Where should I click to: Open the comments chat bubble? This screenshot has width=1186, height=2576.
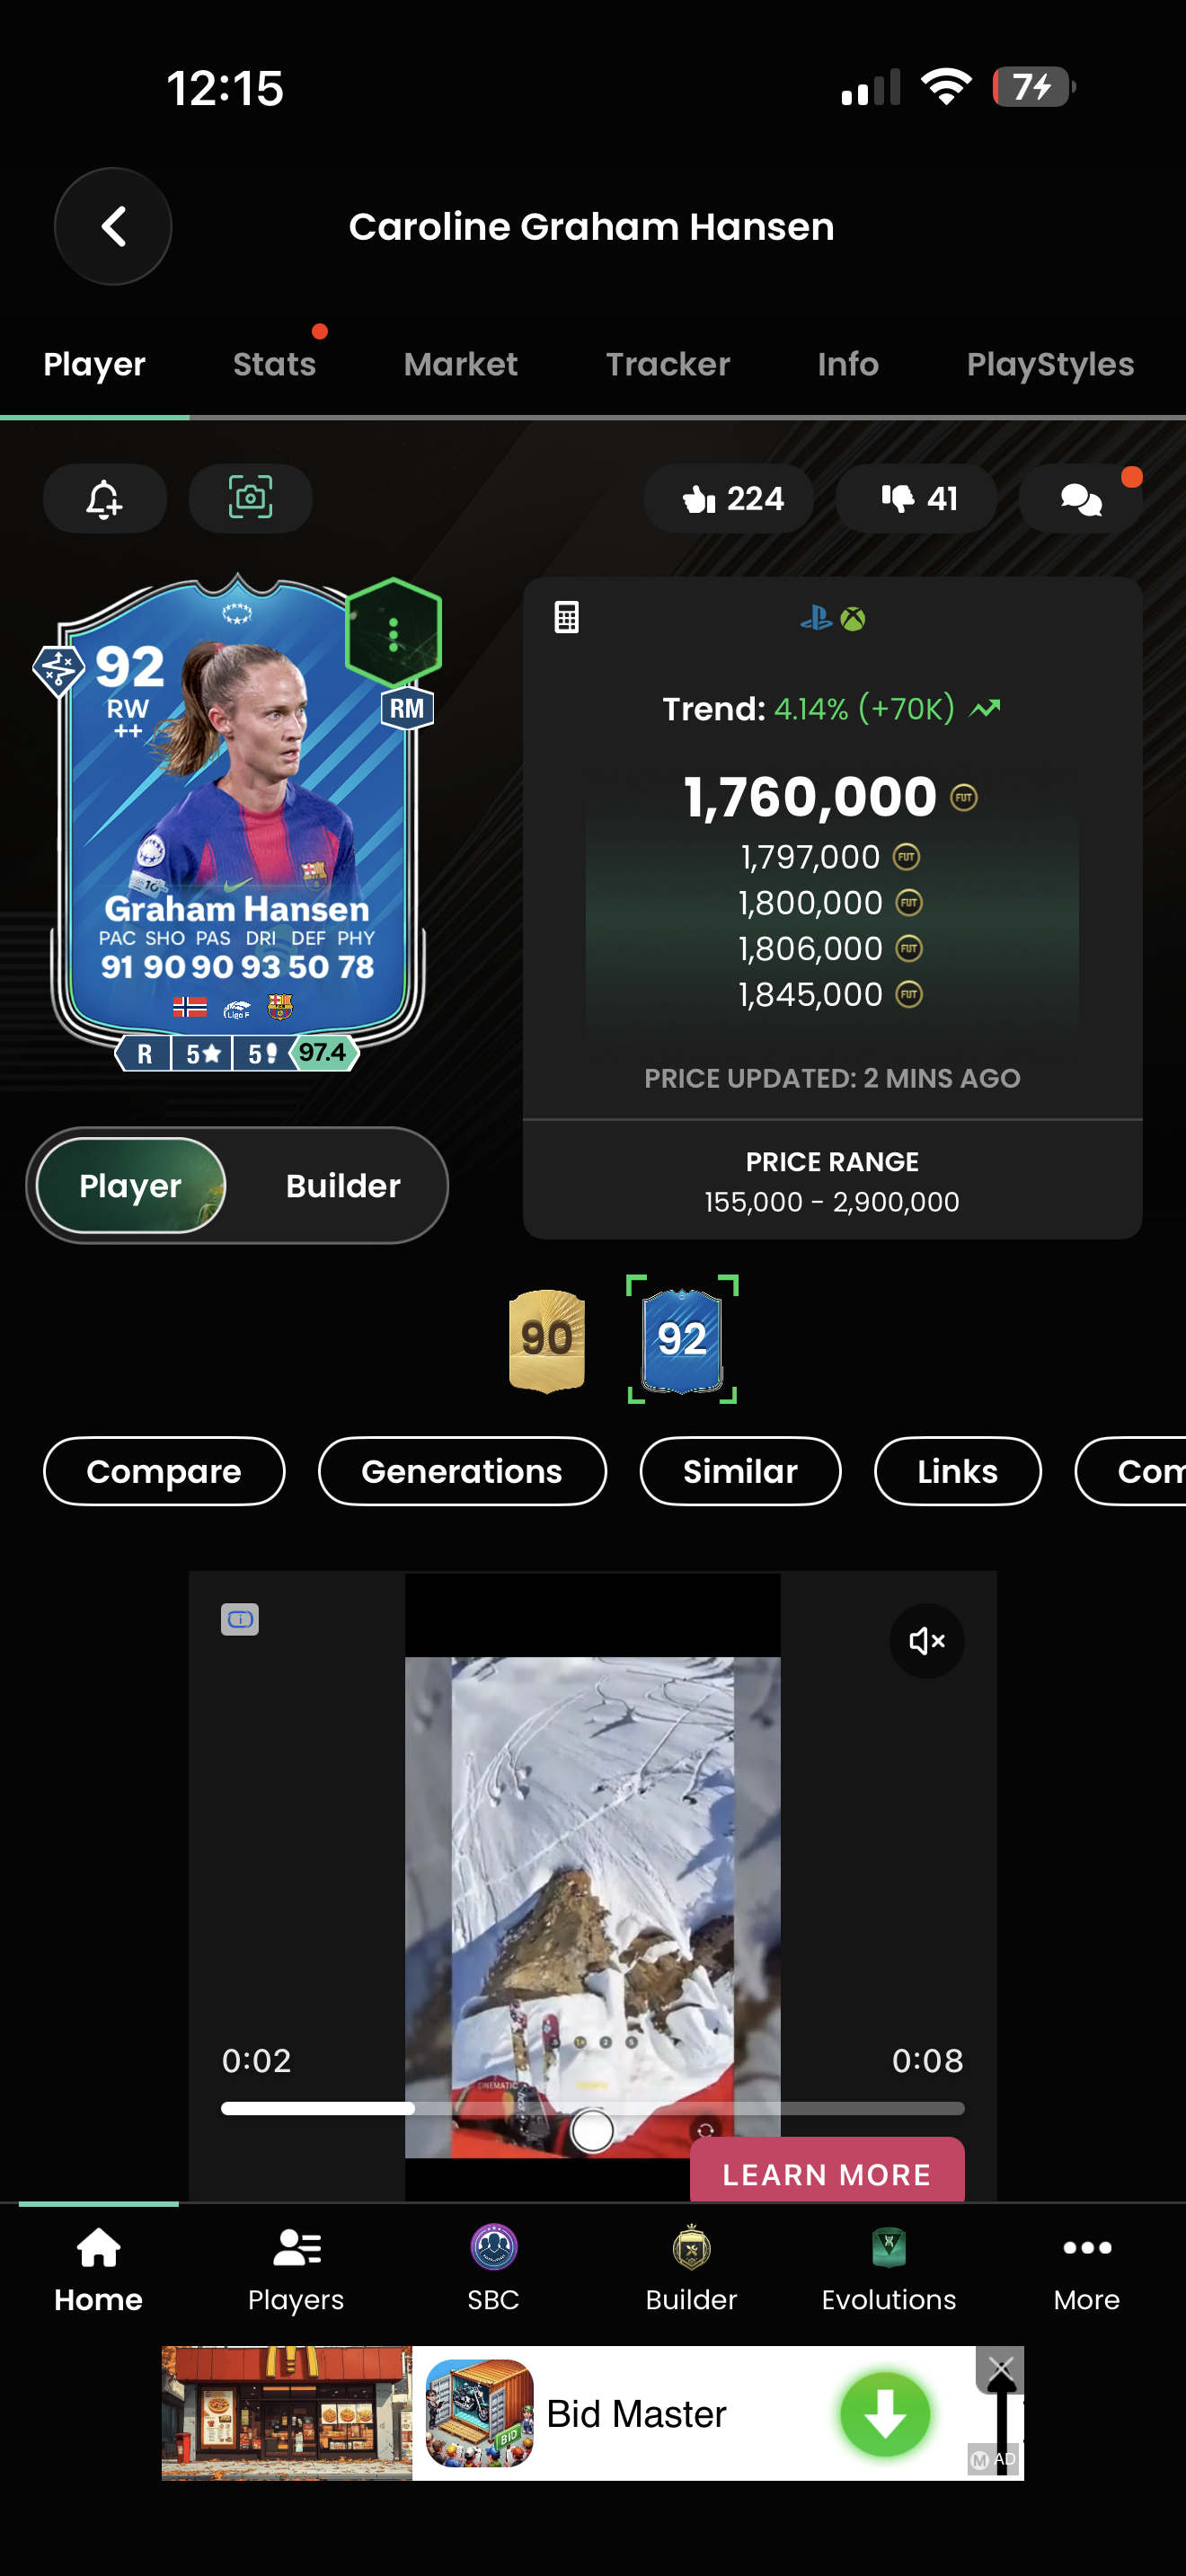click(1080, 498)
